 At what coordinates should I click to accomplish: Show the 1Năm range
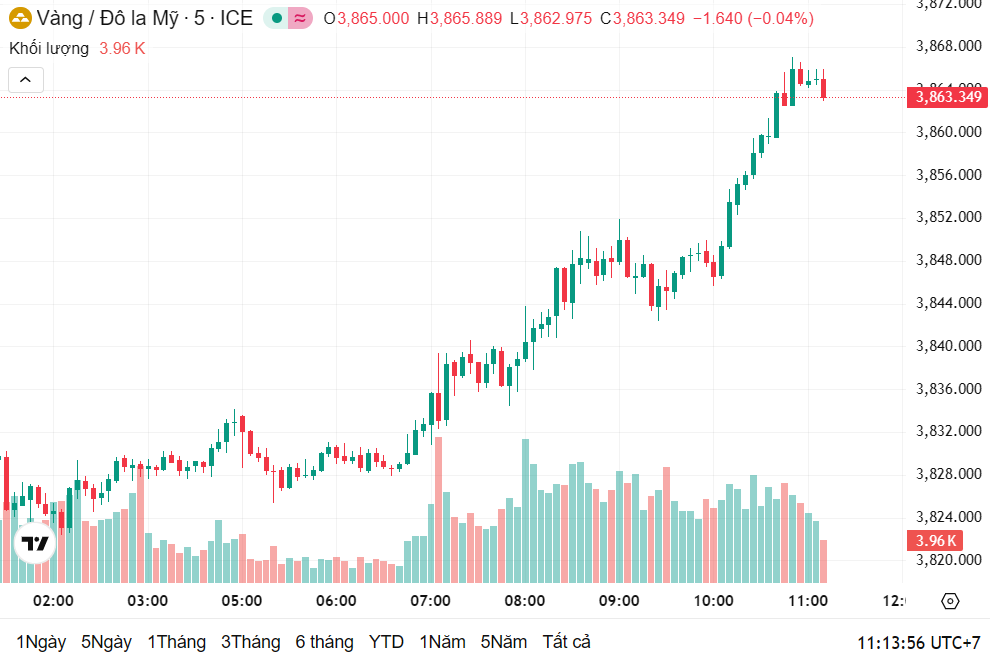[442, 642]
